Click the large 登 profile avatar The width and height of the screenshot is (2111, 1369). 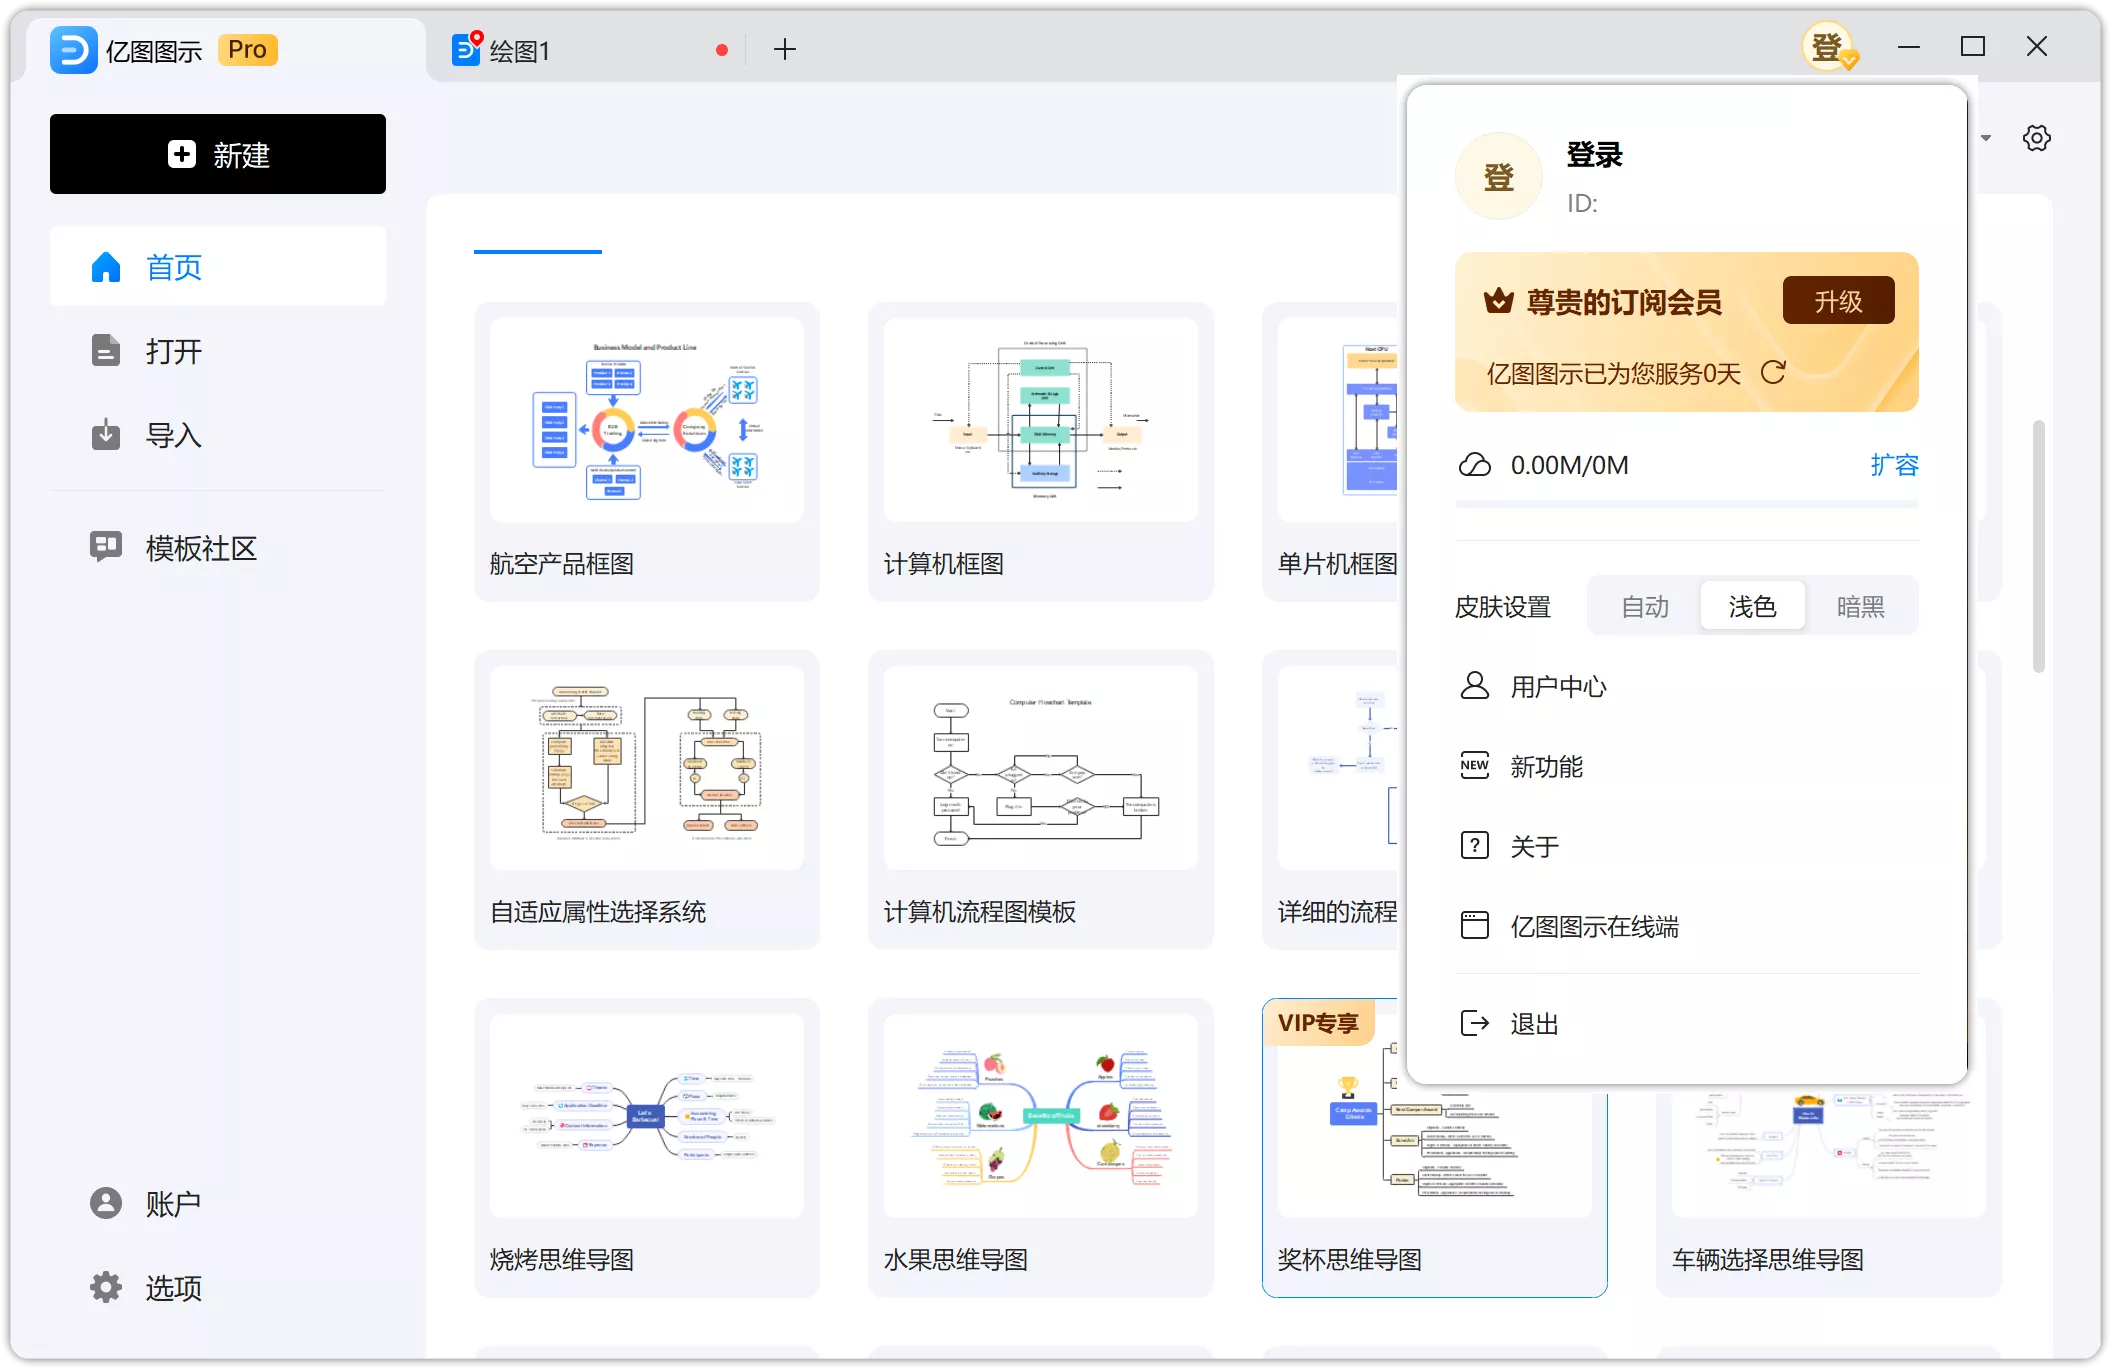click(1498, 176)
